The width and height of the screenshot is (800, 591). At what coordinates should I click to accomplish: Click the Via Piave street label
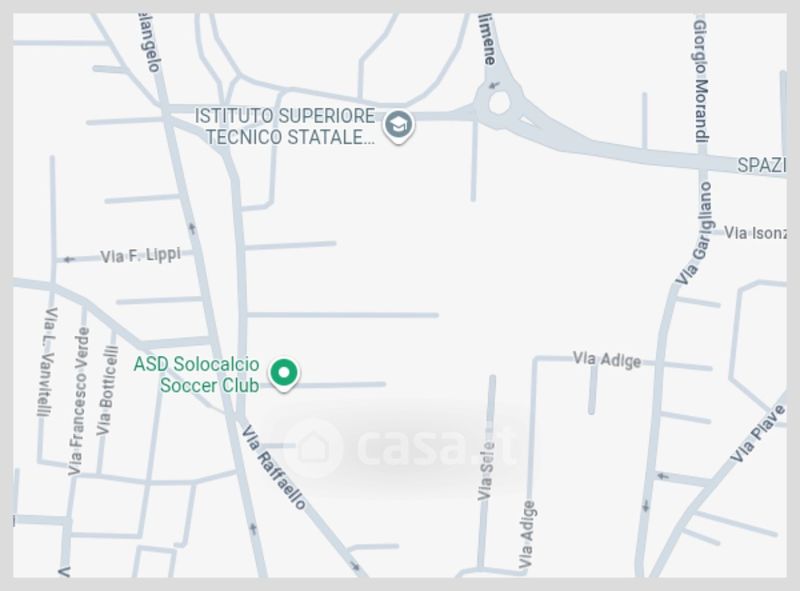(x=758, y=434)
